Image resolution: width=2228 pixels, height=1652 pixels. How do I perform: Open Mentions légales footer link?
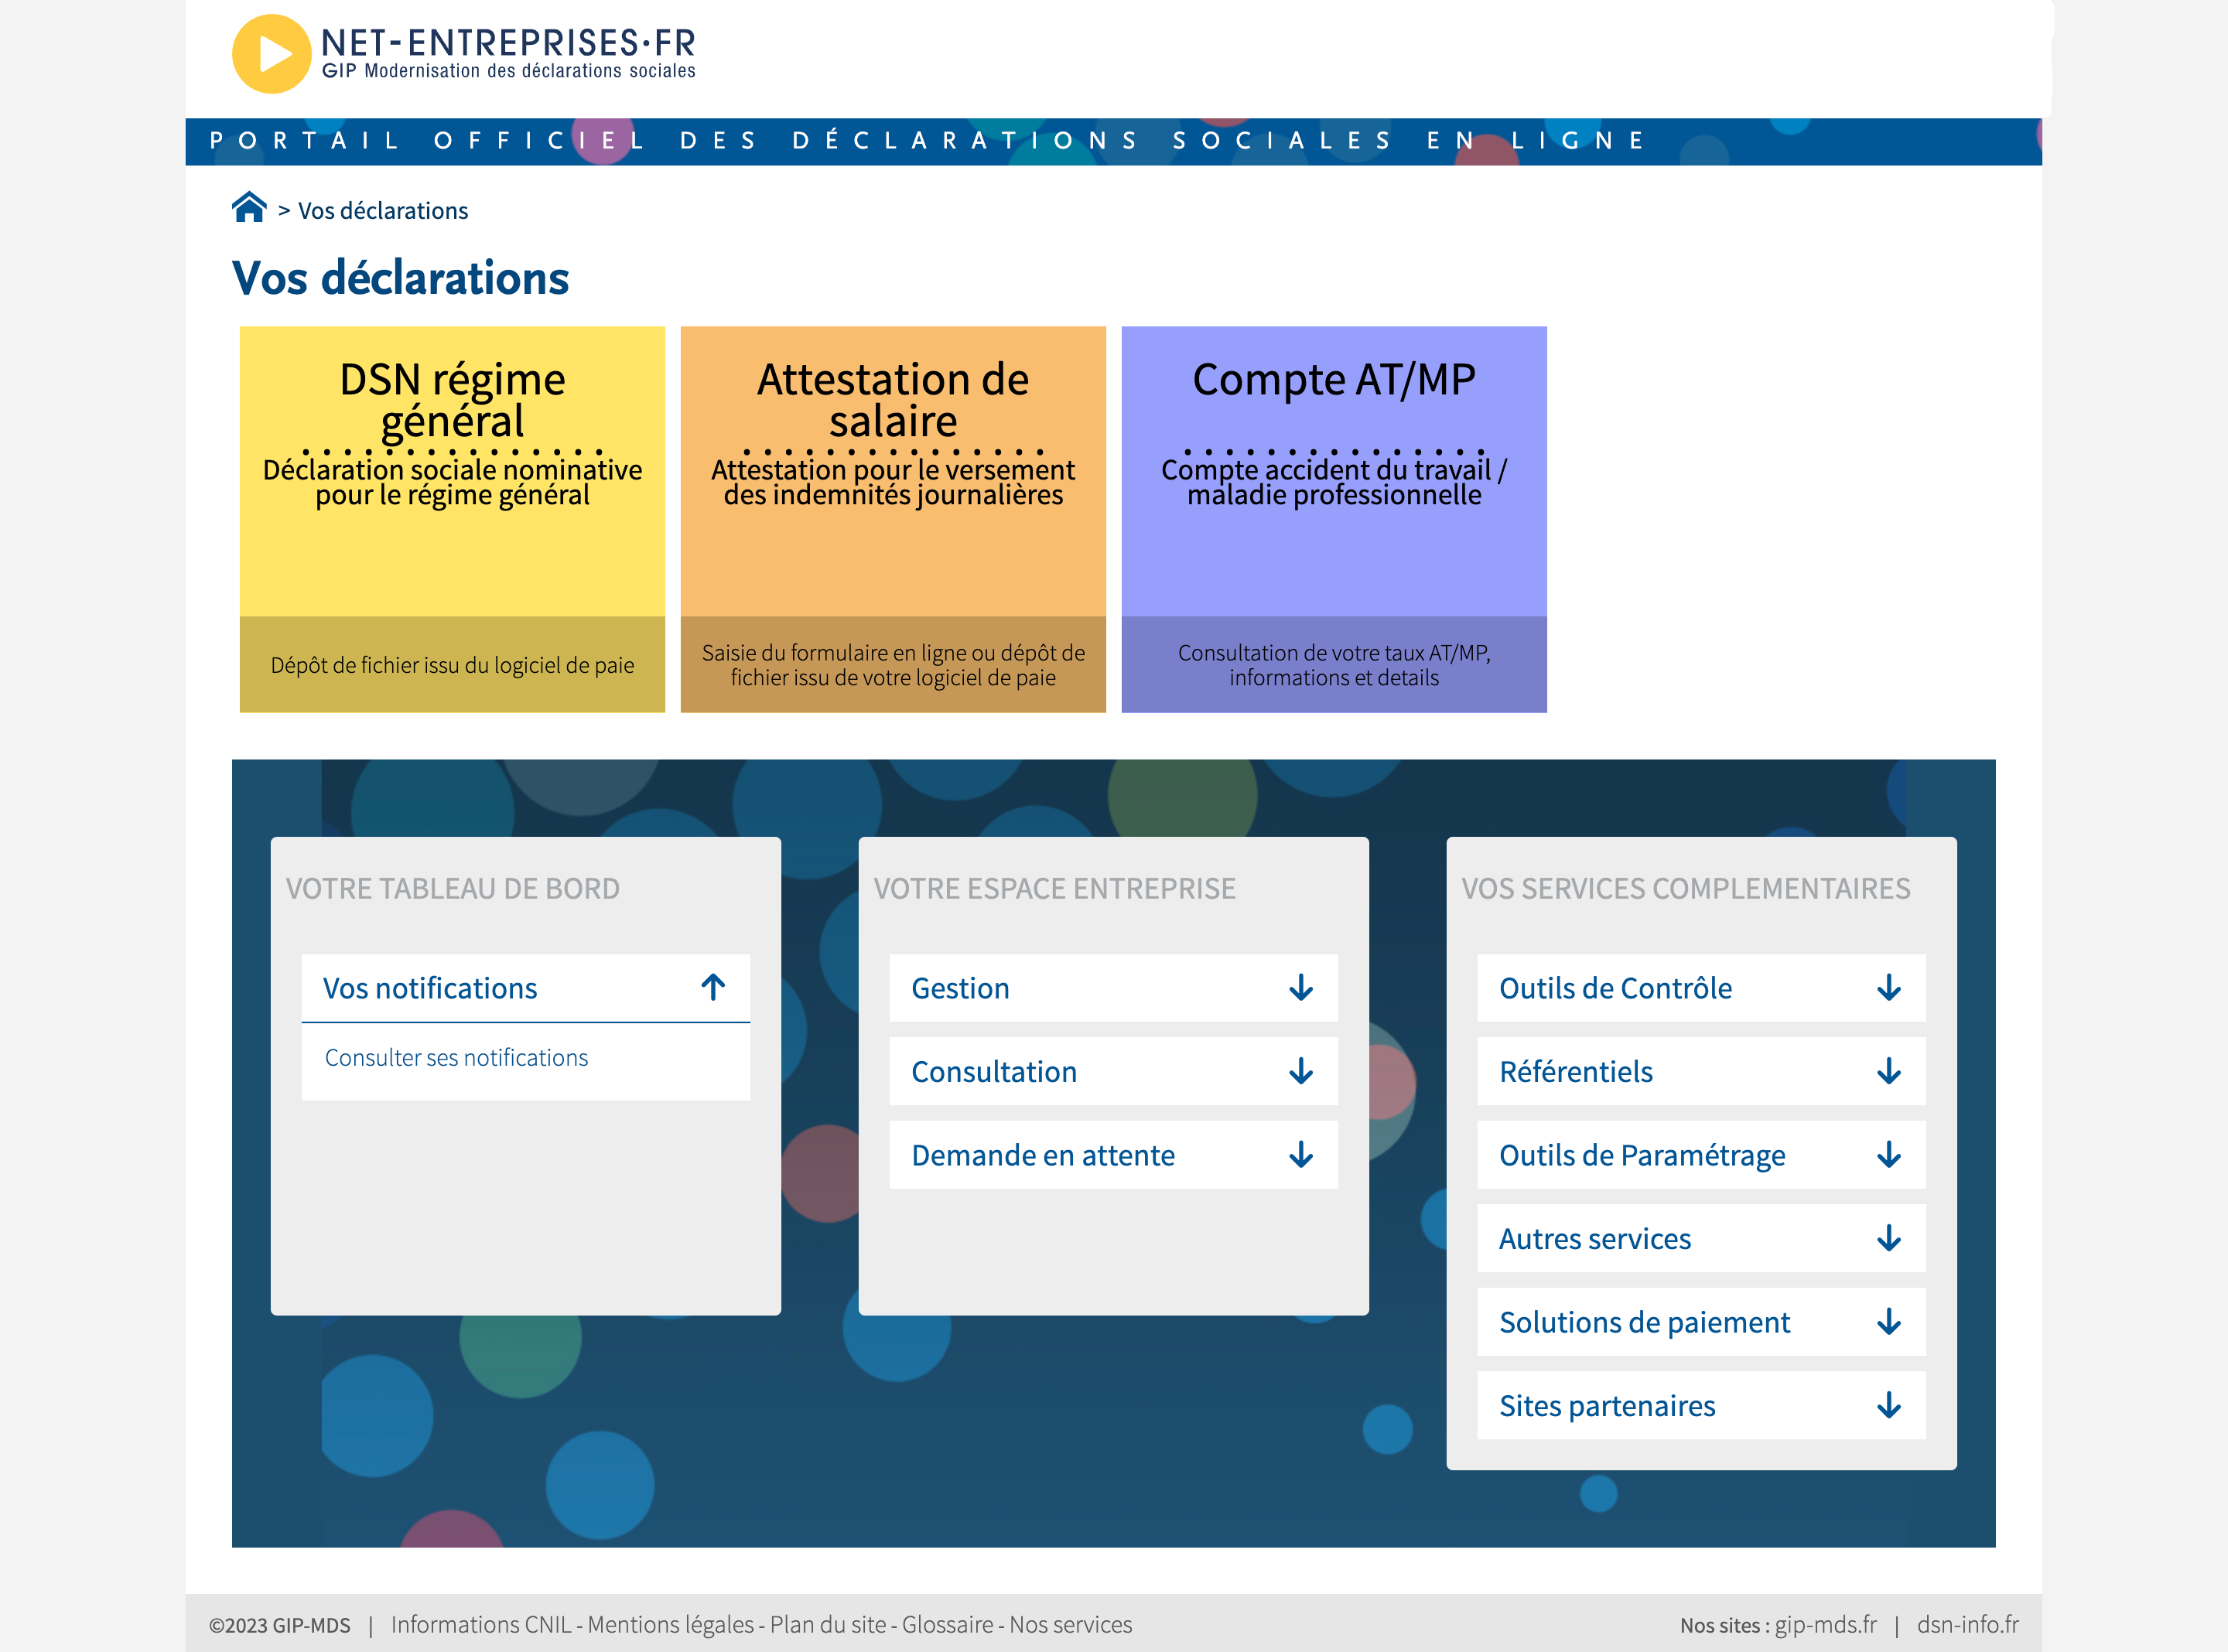click(x=671, y=1625)
